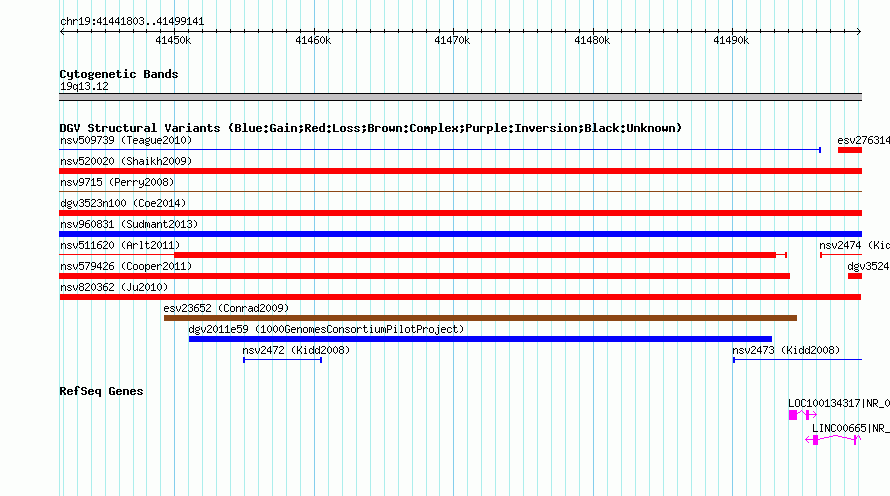Select the 41470k ruler tick label

click(452, 40)
